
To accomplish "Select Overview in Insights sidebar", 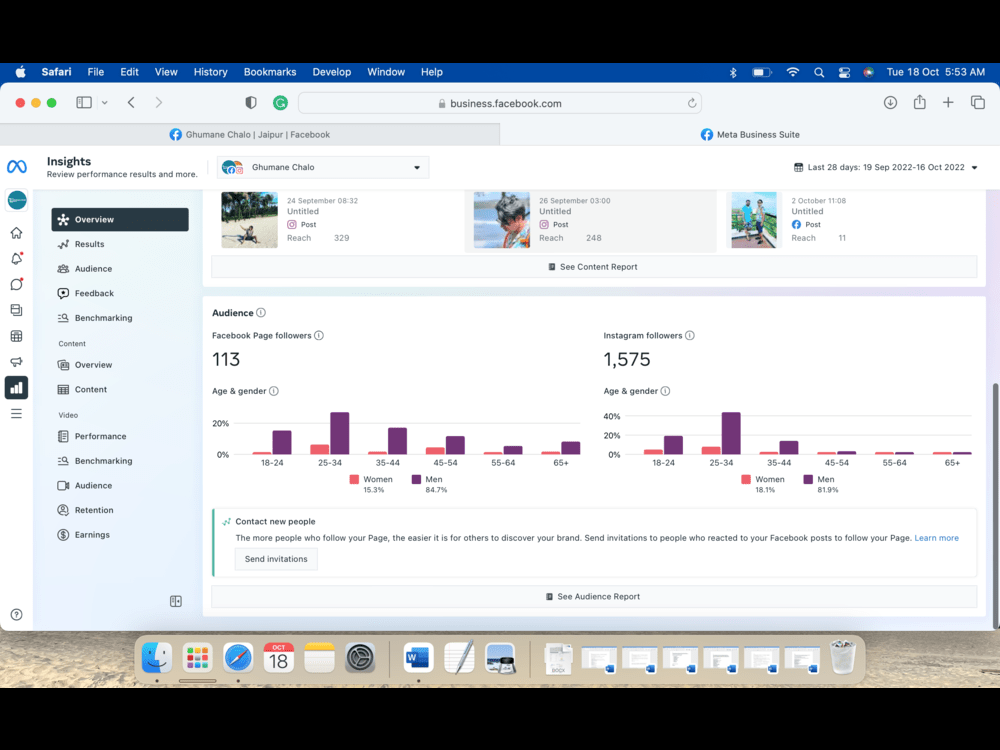I will click(x=120, y=219).
